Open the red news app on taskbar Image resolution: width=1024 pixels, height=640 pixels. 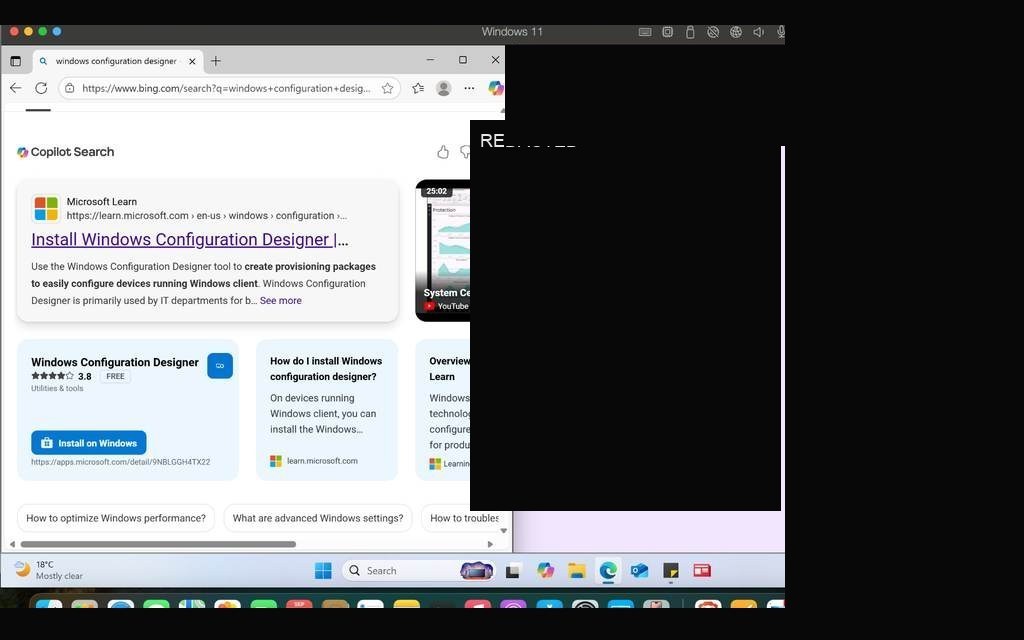click(702, 571)
